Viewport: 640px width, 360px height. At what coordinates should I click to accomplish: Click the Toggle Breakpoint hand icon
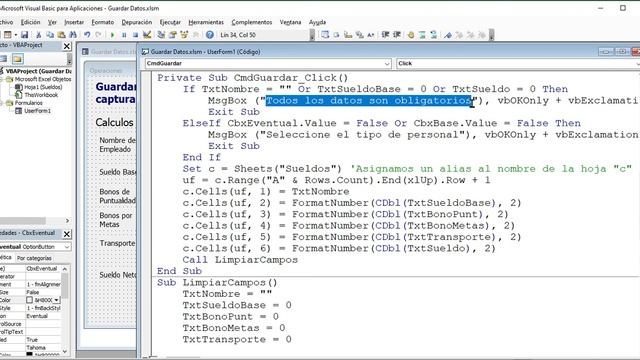411,35
